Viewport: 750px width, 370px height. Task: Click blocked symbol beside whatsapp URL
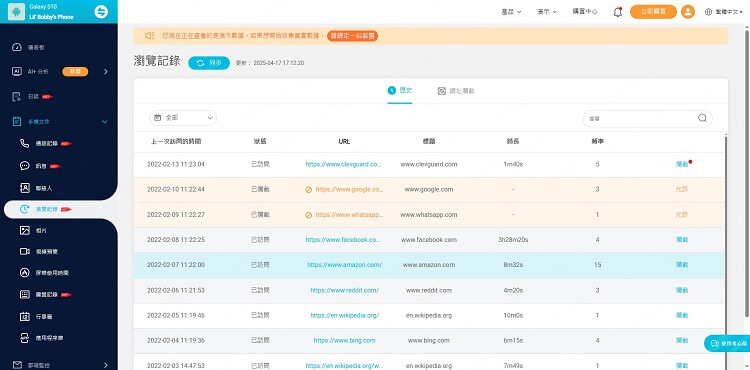point(309,215)
